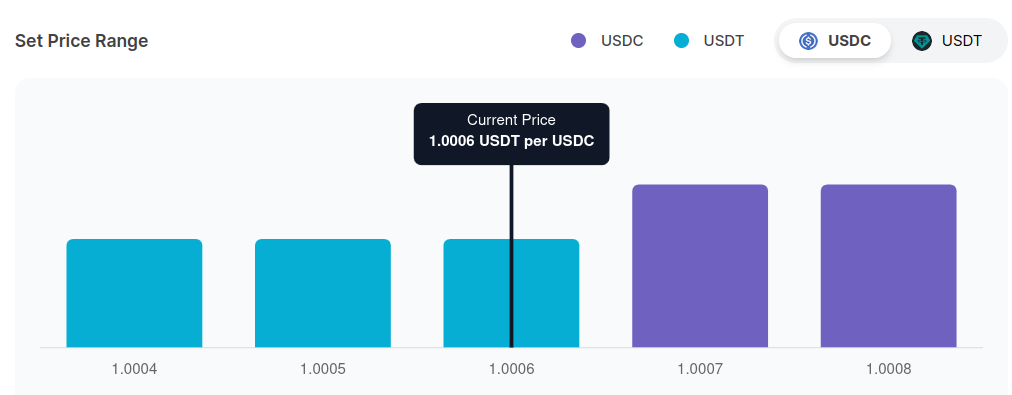Viewport: 1012px width, 395px height.
Task: Switch the price base to USDT
Action: (x=947, y=41)
